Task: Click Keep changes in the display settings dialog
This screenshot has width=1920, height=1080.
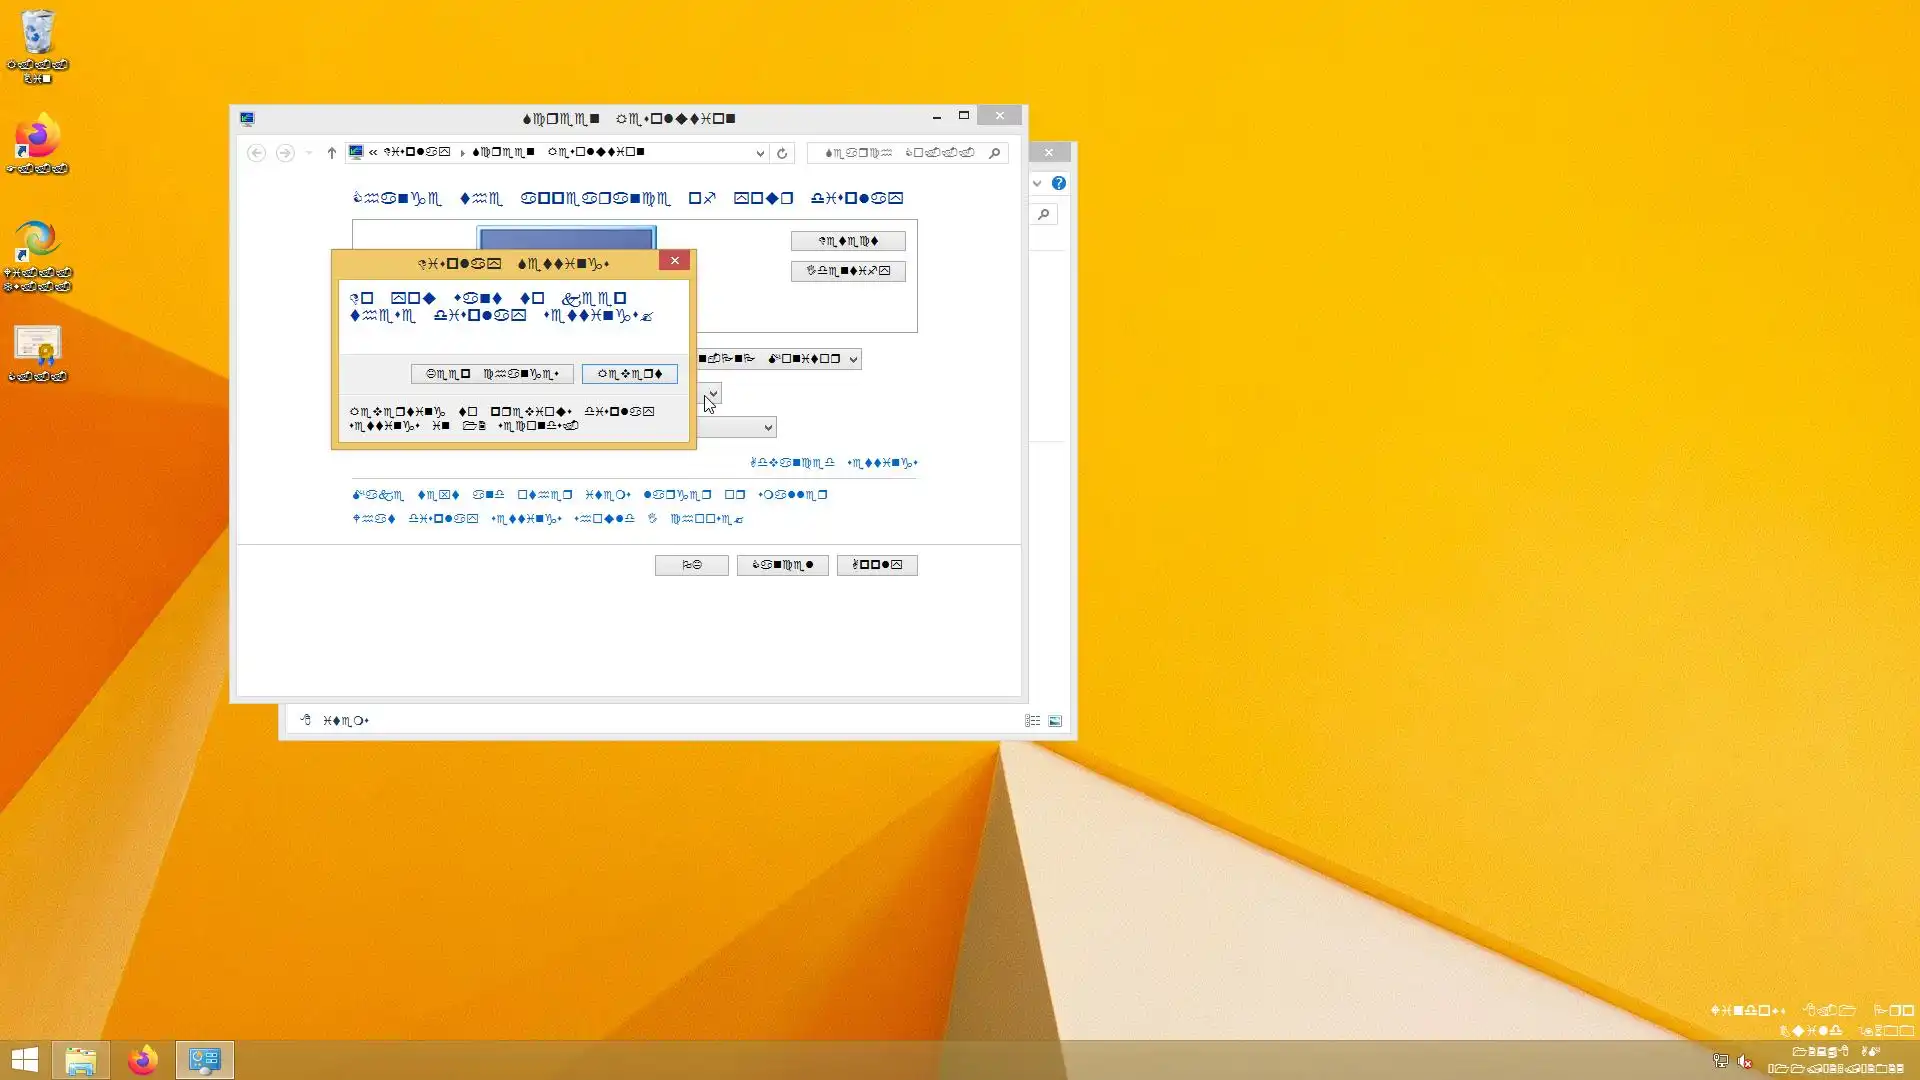Action: [492, 374]
